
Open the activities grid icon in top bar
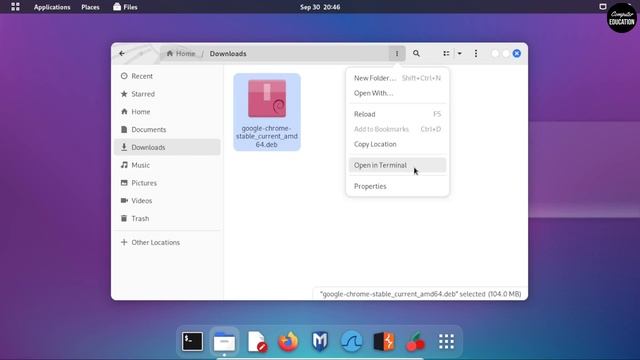(15, 7)
